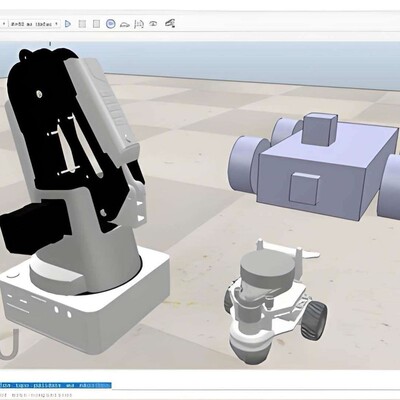Image resolution: width=400 pixels, height=400 pixels.
Task: Toggle the circled blue play icon
Action: tap(111, 24)
